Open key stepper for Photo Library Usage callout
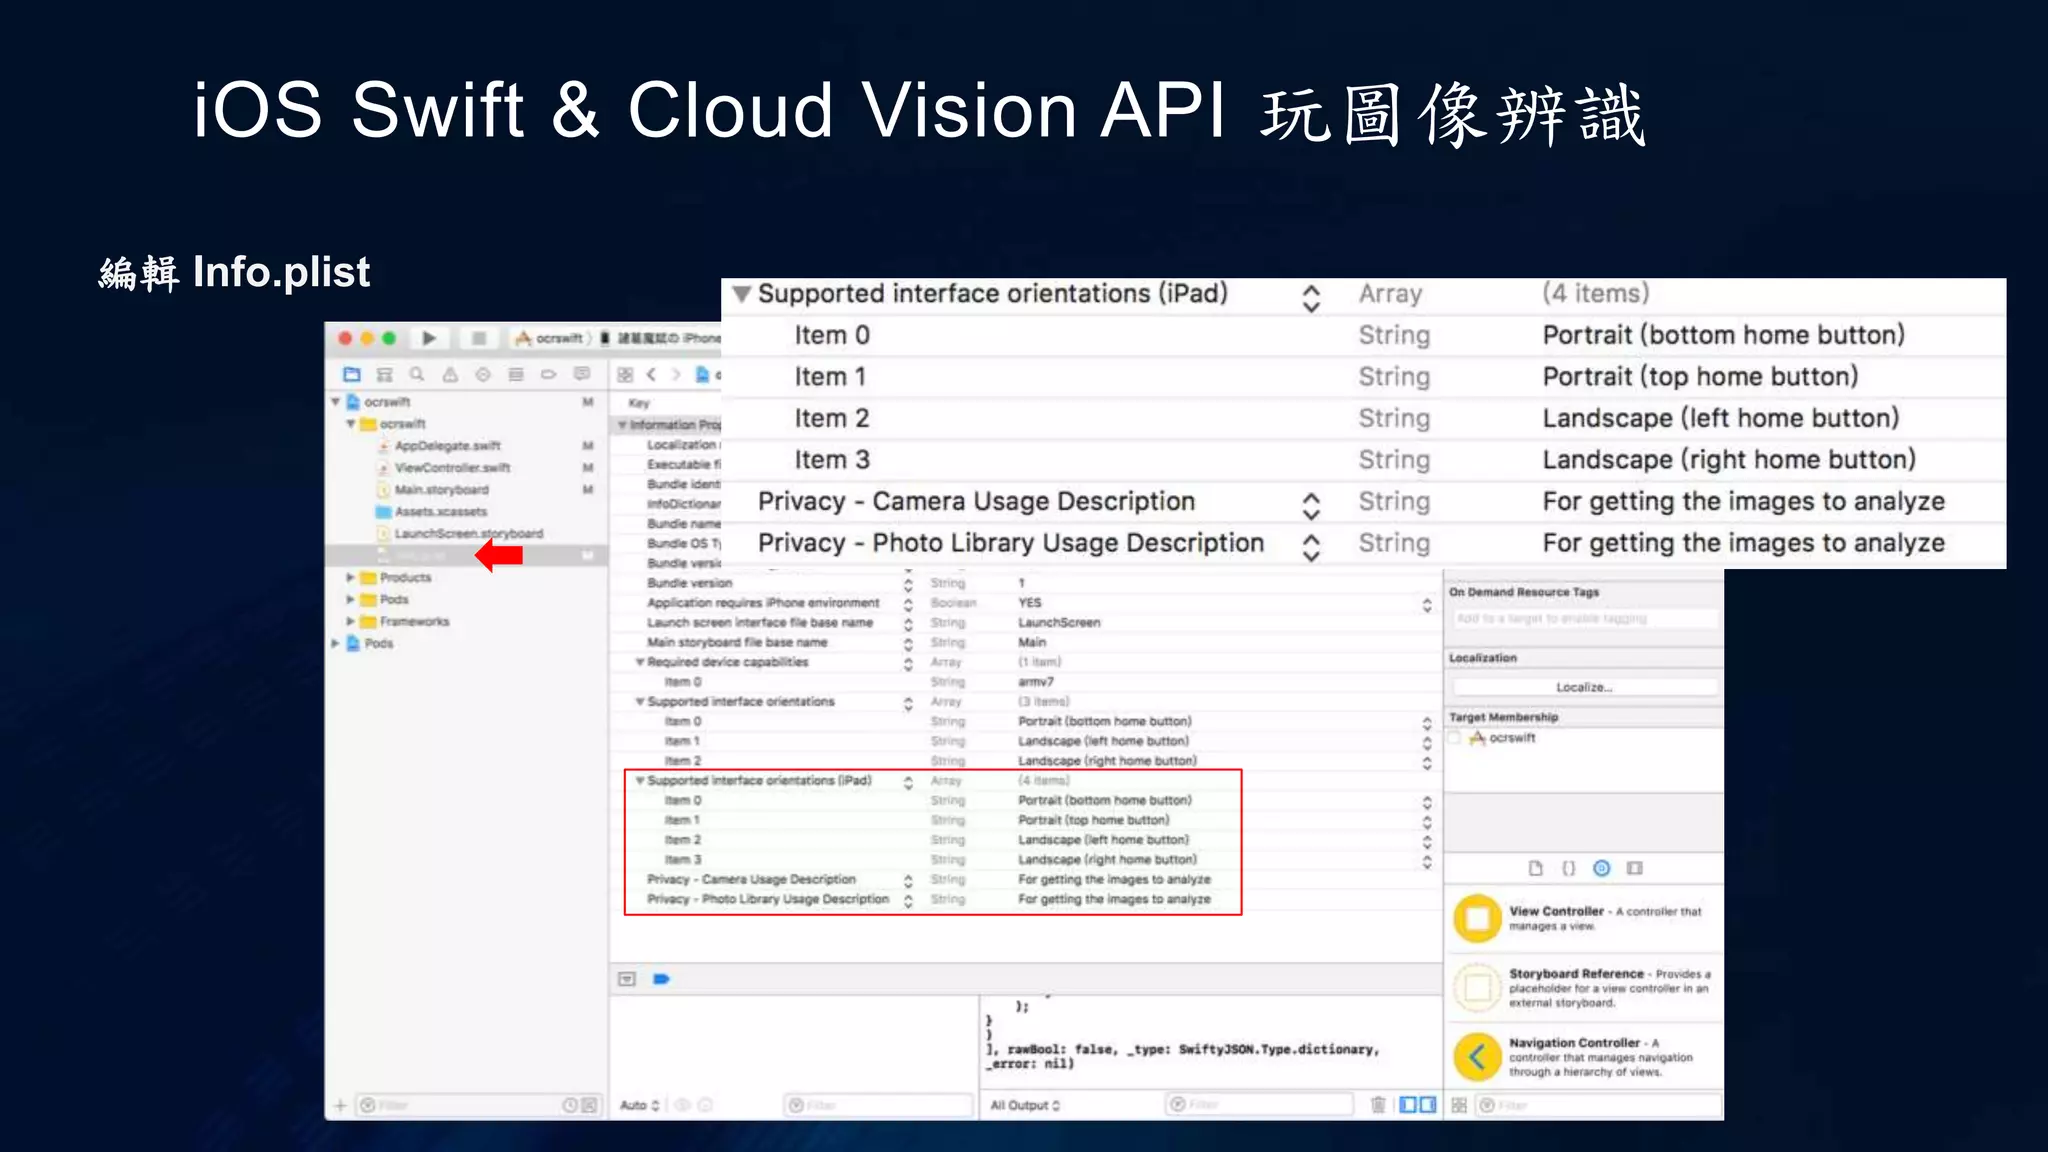The height and width of the screenshot is (1152, 2048). [x=1311, y=547]
